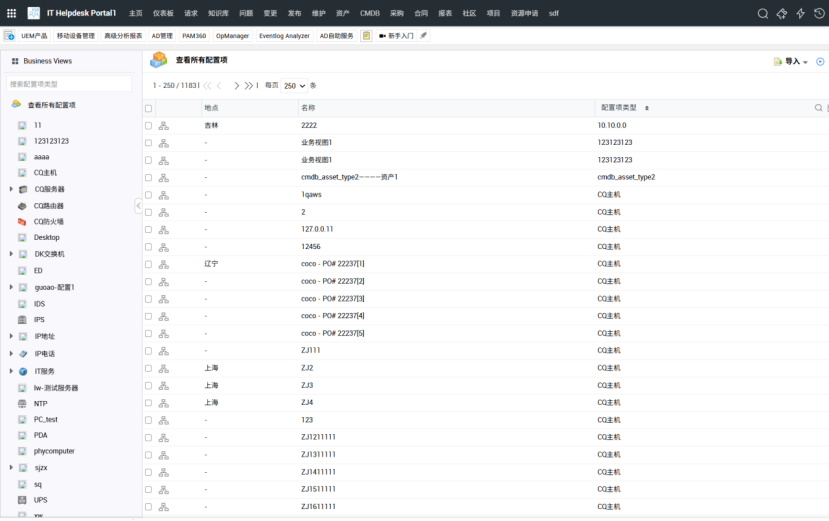This screenshot has width=829, height=521.
Task: Expand the IT服务 tree node
Action: coord(11,371)
